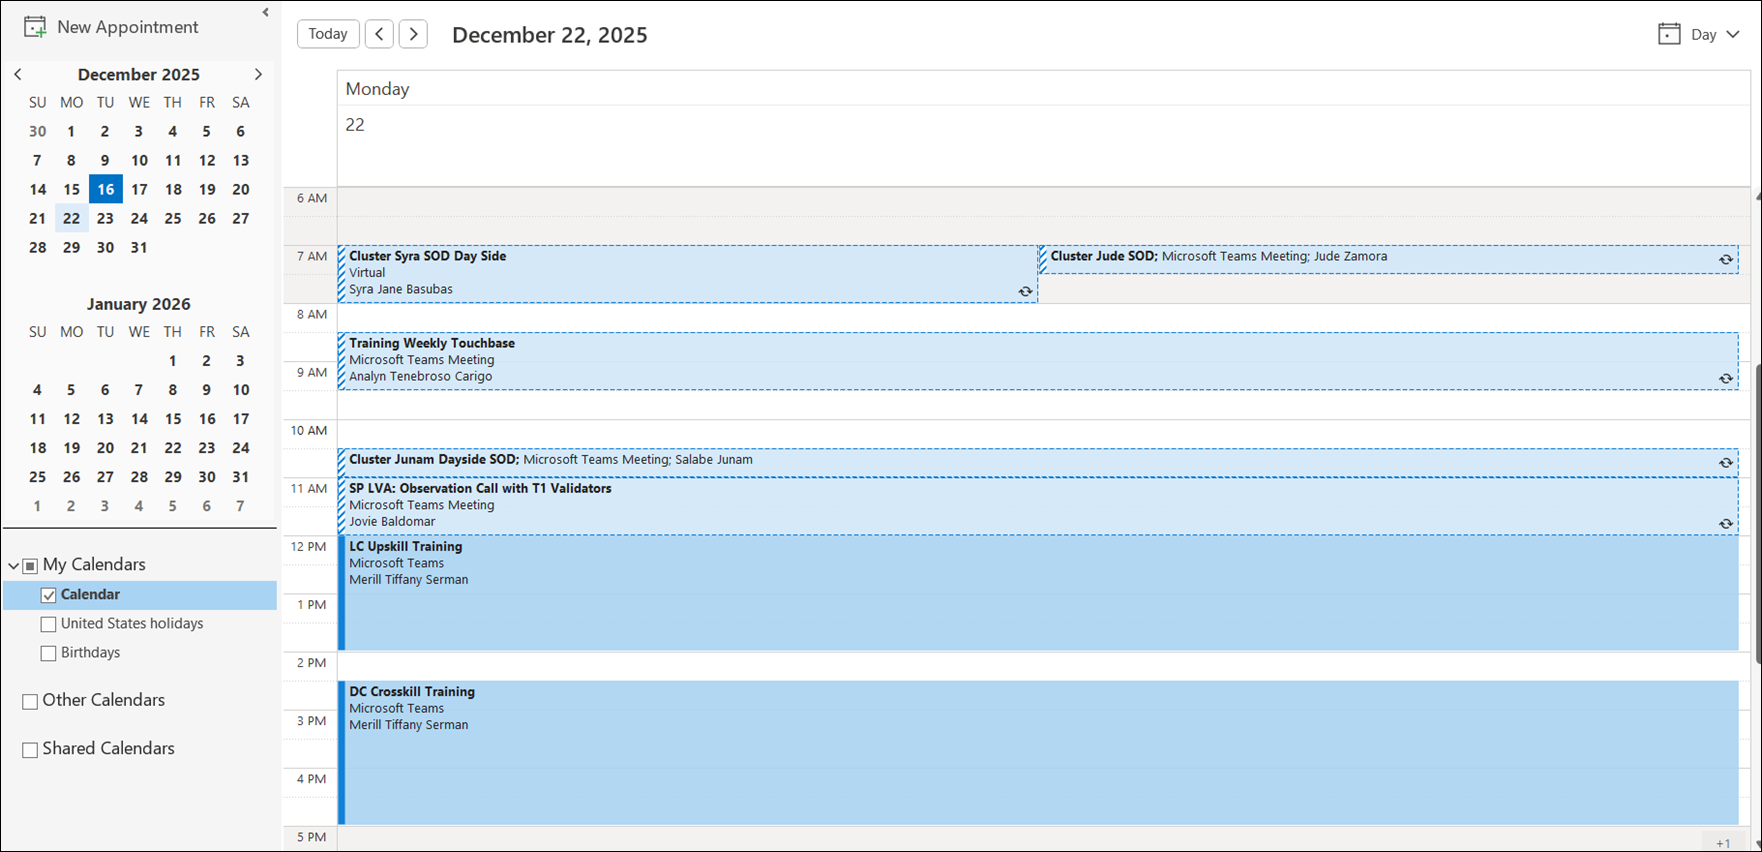Enable the Birthdays calendar

48,653
